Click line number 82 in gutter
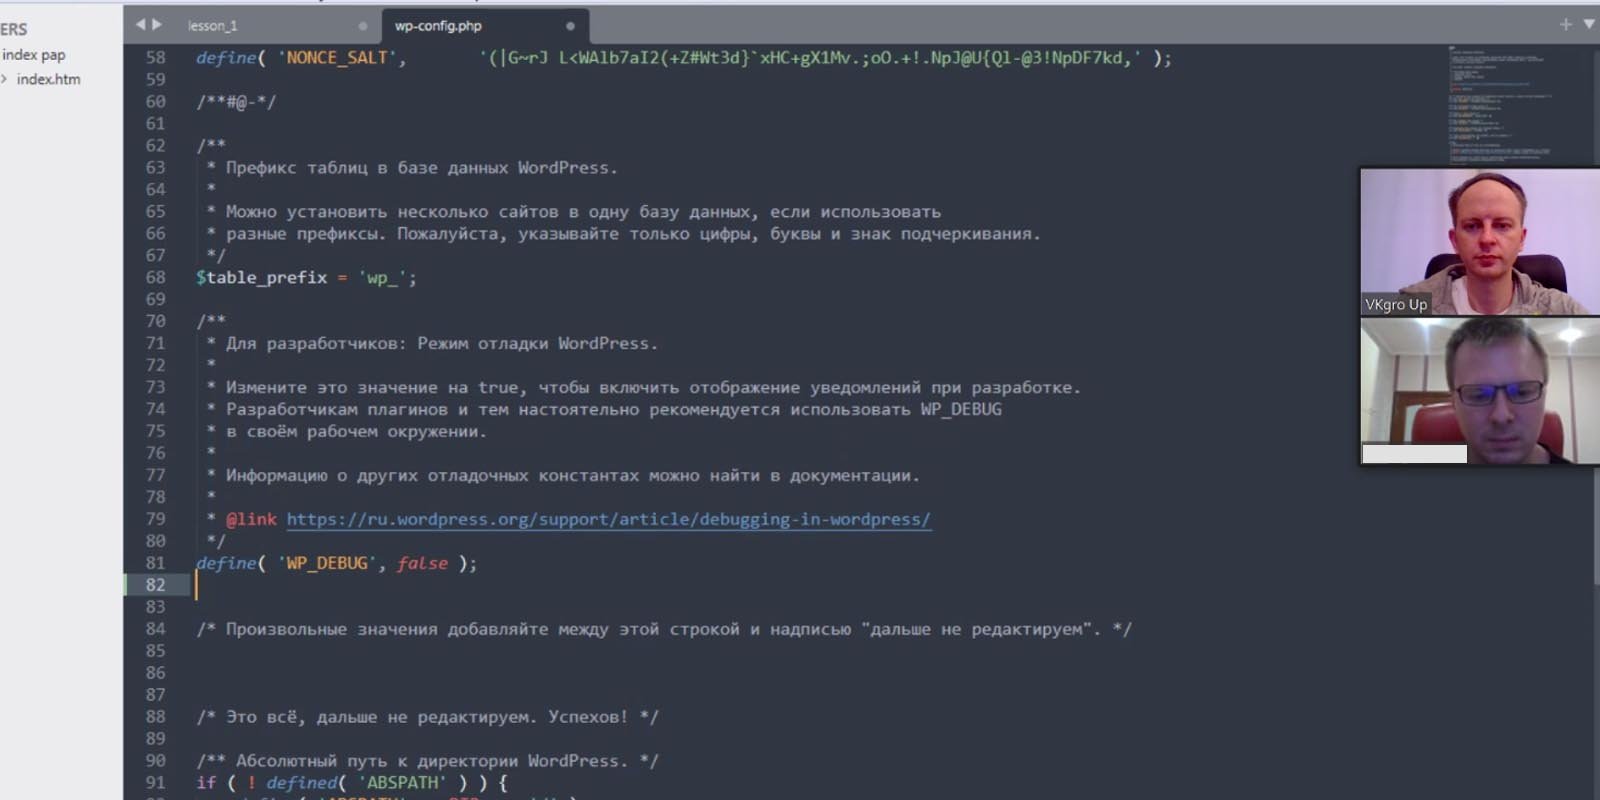1600x800 pixels. (x=155, y=585)
